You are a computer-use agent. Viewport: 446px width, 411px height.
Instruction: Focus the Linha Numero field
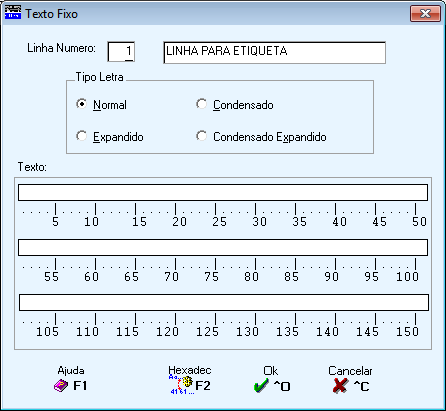[x=121, y=52]
